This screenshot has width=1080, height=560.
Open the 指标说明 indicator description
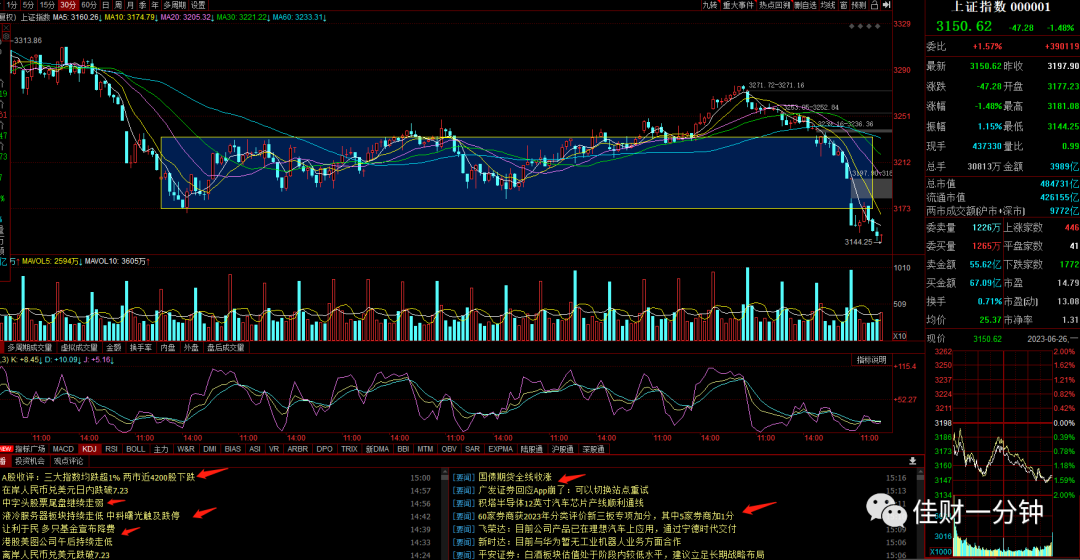point(871,360)
